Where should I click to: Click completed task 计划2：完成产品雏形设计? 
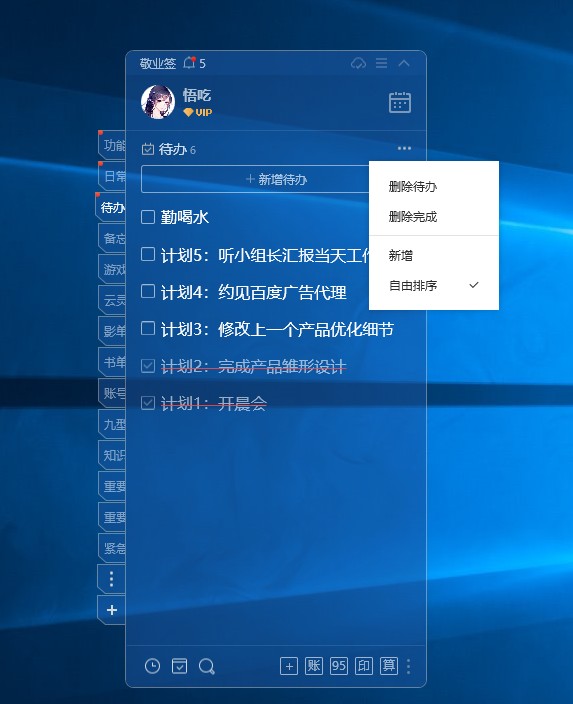click(x=254, y=367)
